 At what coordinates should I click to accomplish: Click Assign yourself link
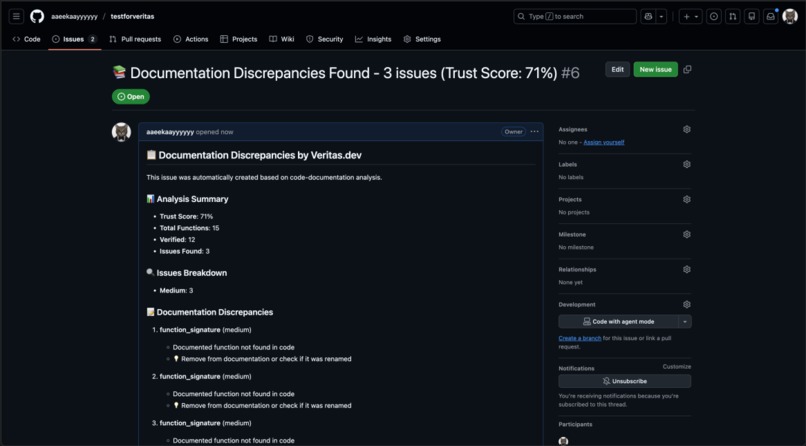click(x=604, y=142)
